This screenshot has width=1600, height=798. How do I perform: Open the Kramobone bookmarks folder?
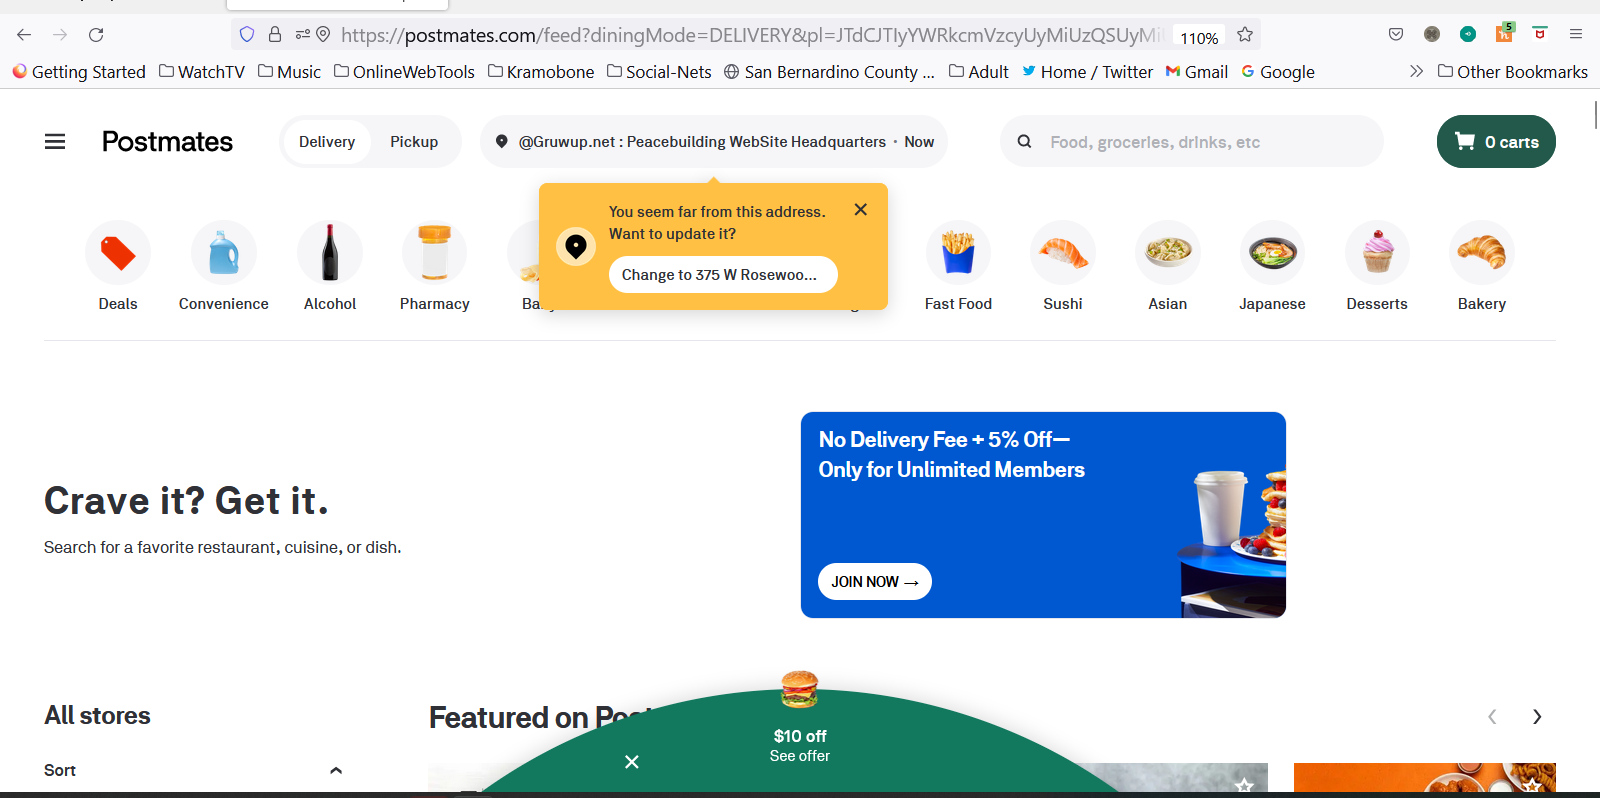click(x=541, y=72)
